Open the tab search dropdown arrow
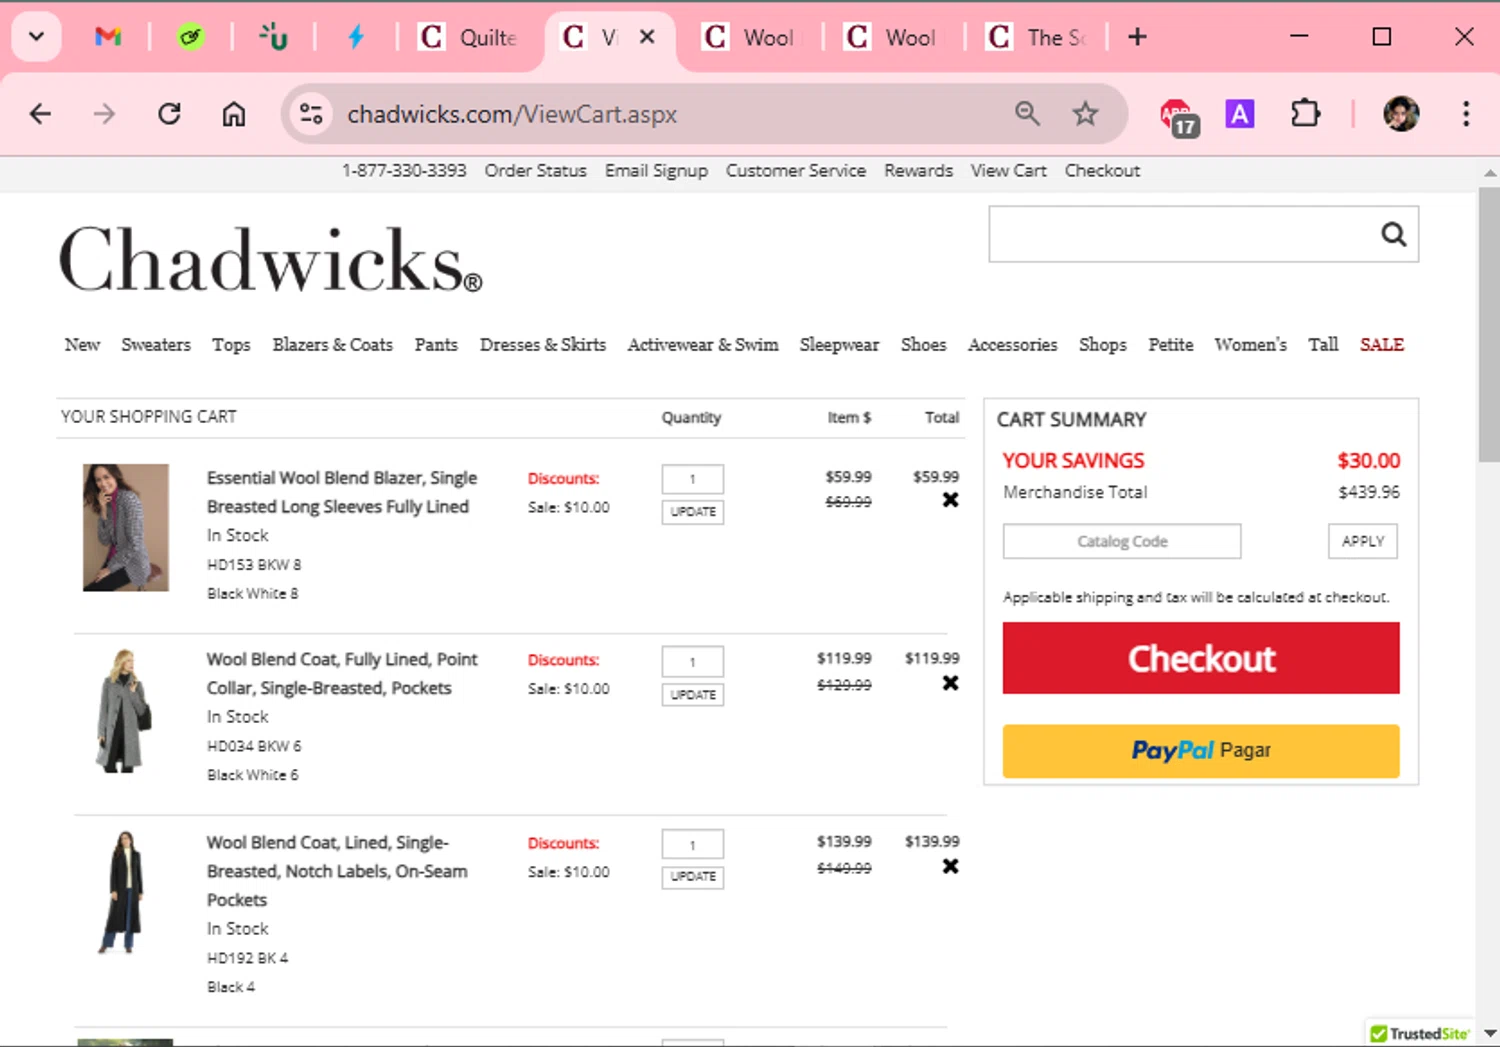 tap(36, 37)
